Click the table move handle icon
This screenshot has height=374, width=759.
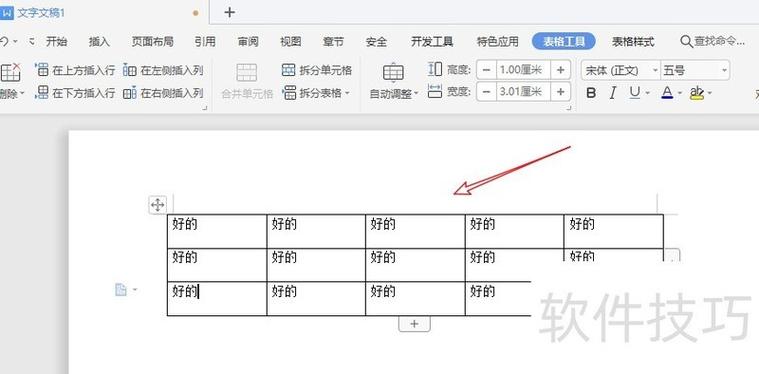point(157,205)
